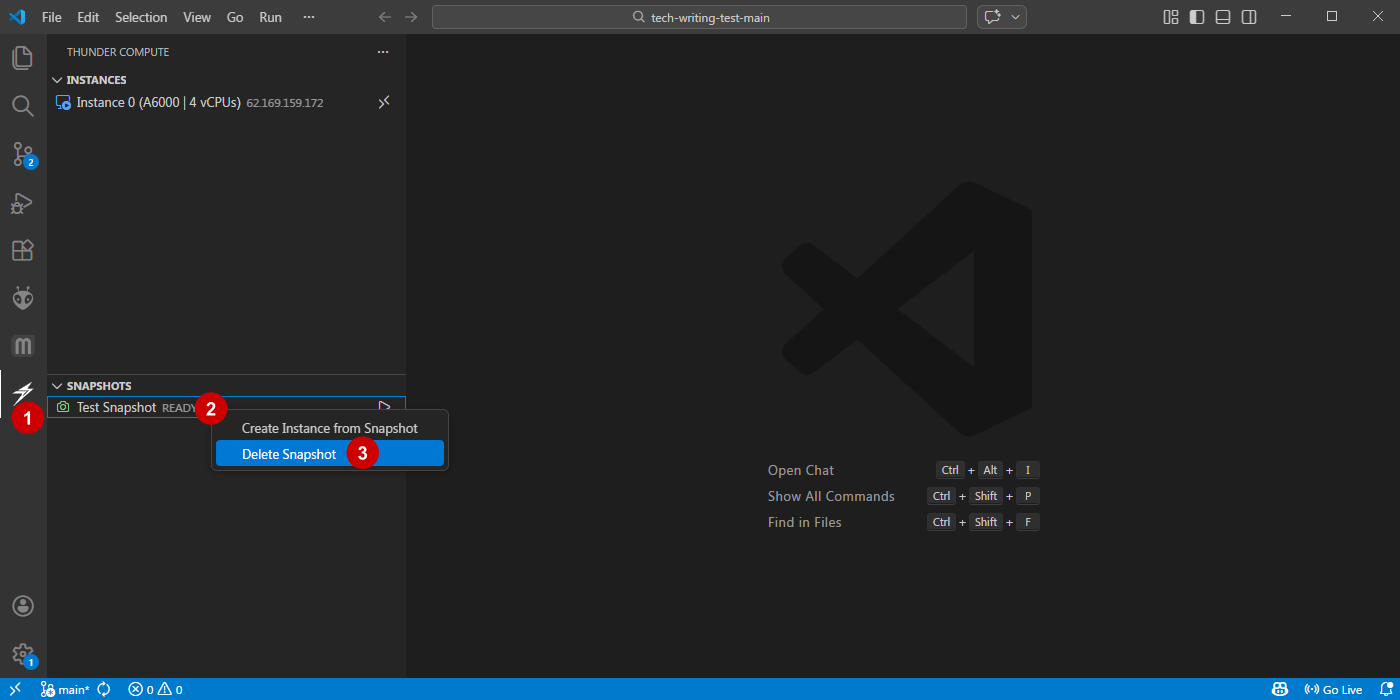
Task: Select the Test Snapshot row
Action: point(227,407)
